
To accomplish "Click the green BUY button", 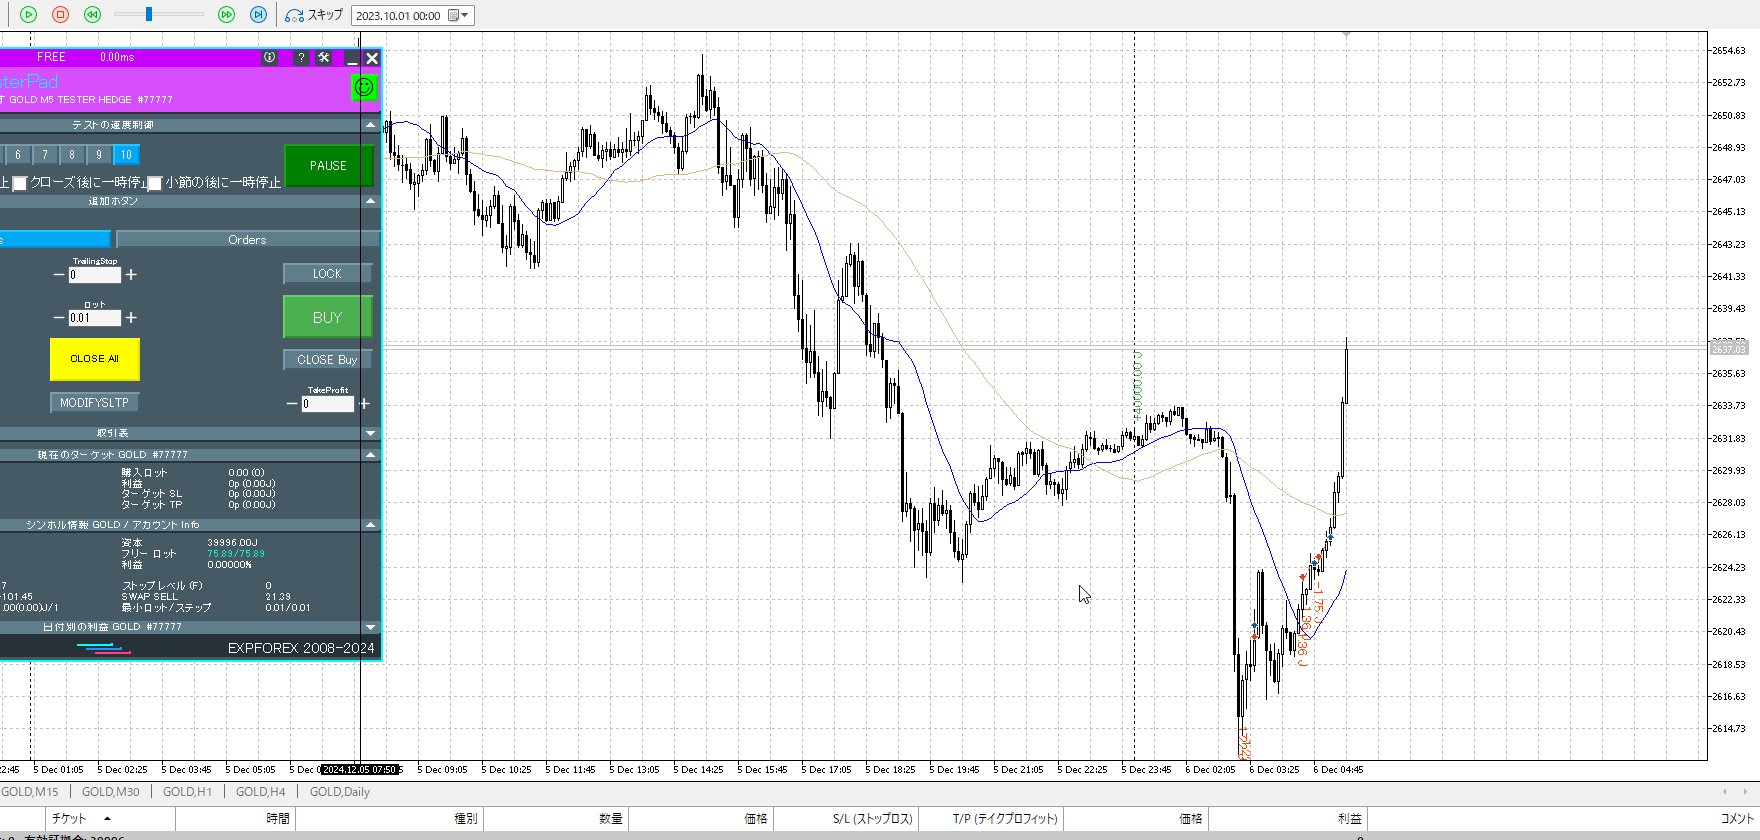I will pos(327,317).
